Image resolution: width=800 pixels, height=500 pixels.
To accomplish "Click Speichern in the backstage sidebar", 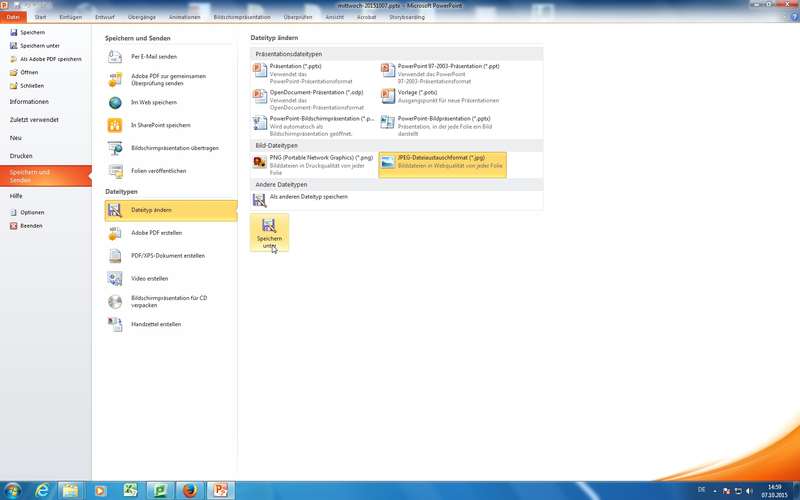I will (28, 32).
